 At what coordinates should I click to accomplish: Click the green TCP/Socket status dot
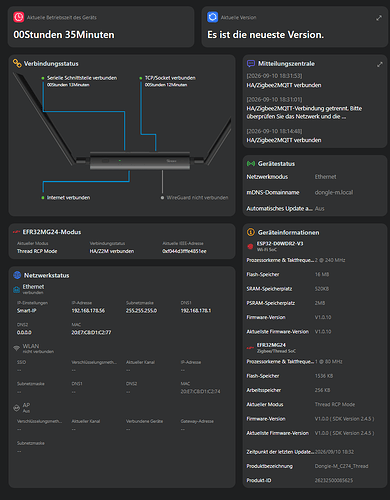coord(141,78)
